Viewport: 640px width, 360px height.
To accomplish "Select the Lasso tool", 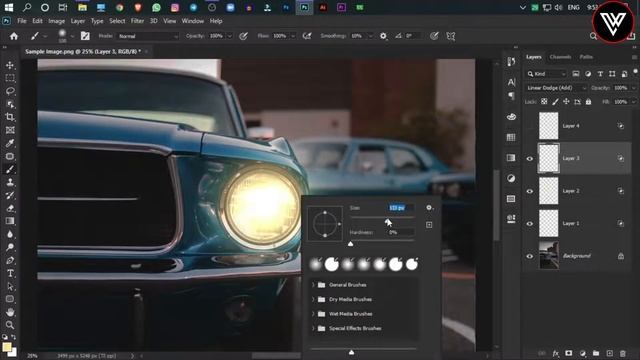I will click(10, 91).
